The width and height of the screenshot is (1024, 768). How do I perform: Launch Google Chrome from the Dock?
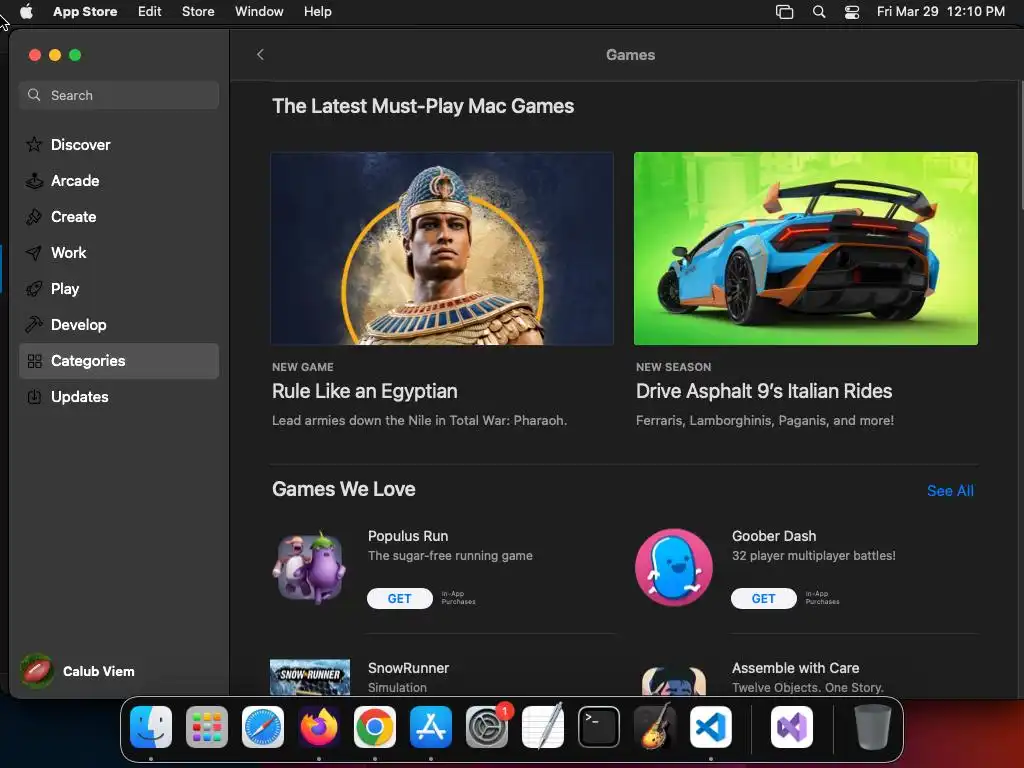pos(375,727)
